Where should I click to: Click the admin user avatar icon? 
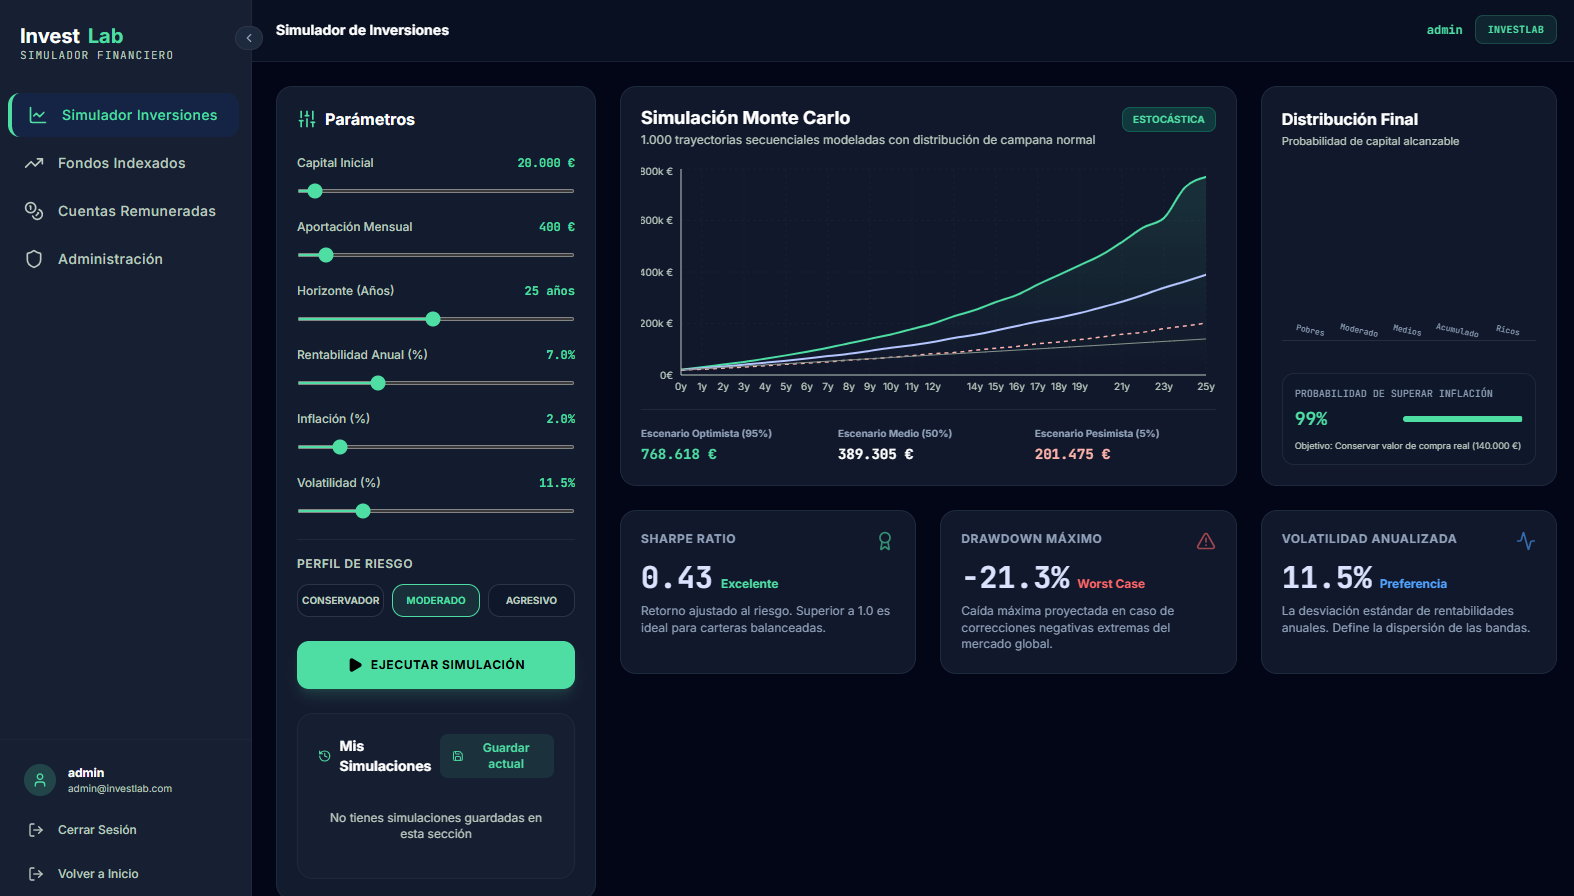40,780
